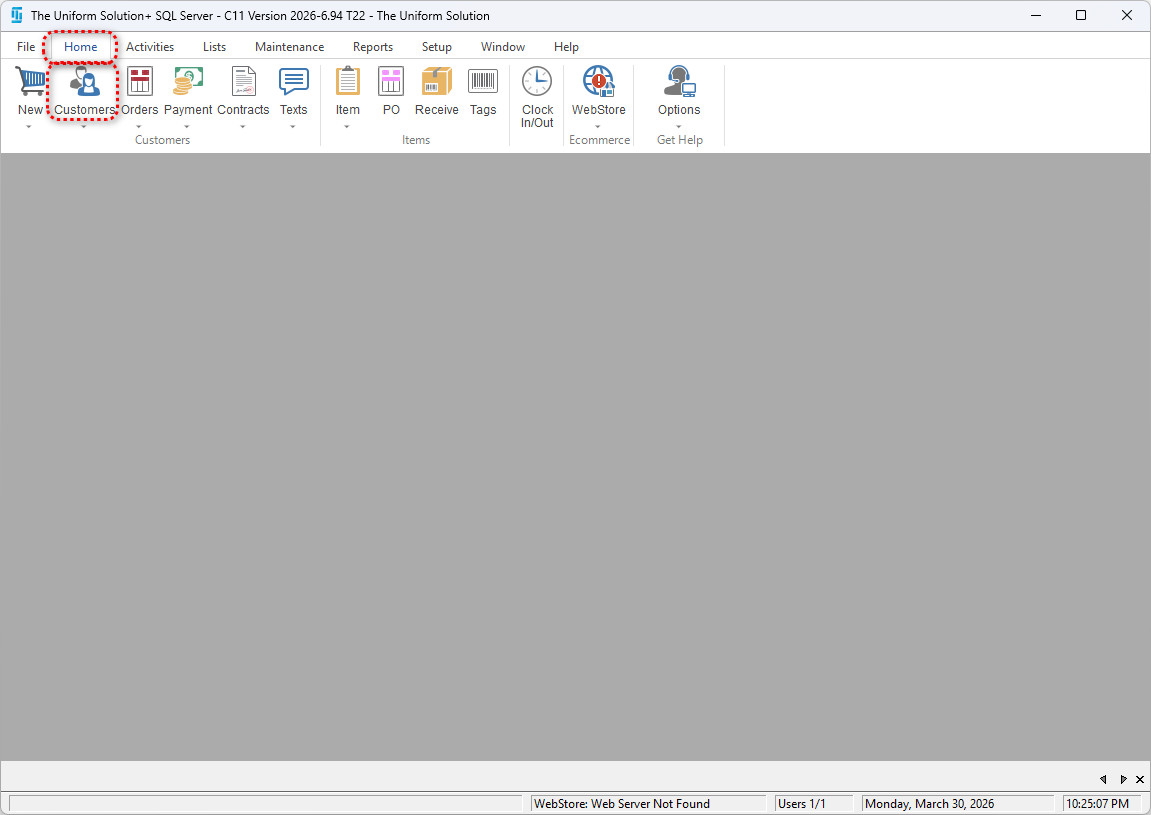
Task: Open the Texts message icon
Action: (293, 82)
